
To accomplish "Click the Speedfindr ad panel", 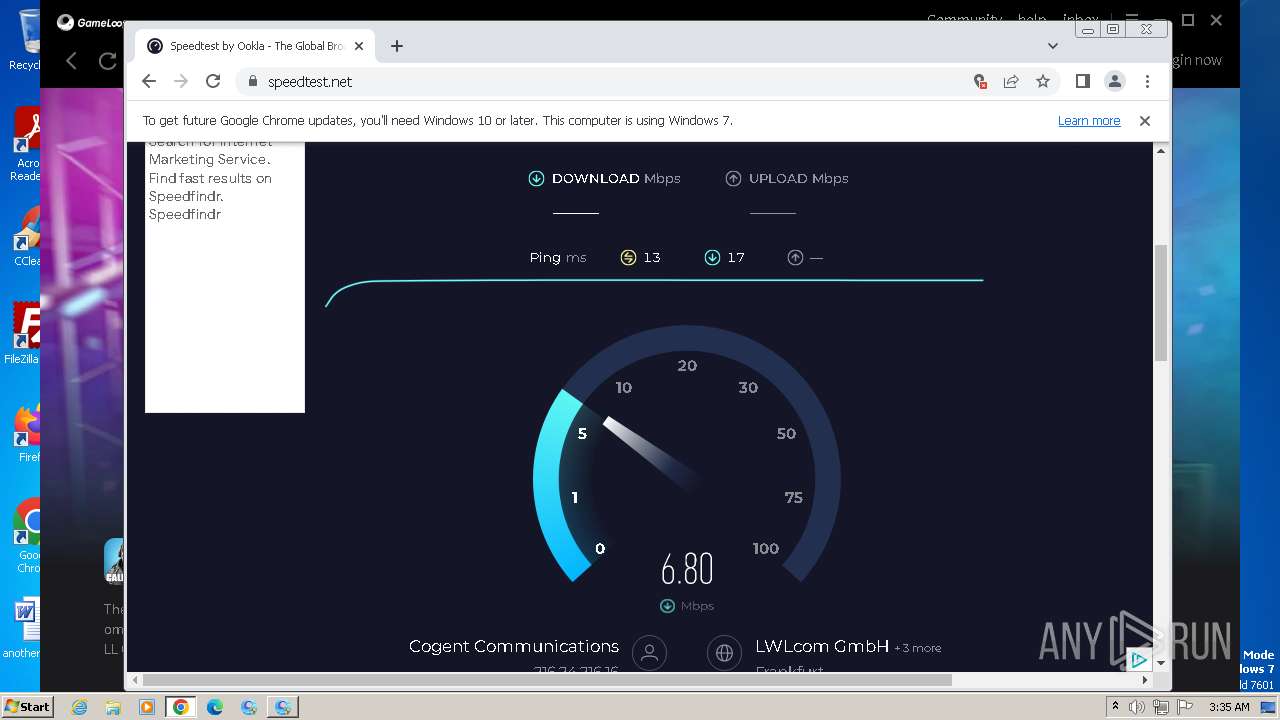I will tap(225, 277).
